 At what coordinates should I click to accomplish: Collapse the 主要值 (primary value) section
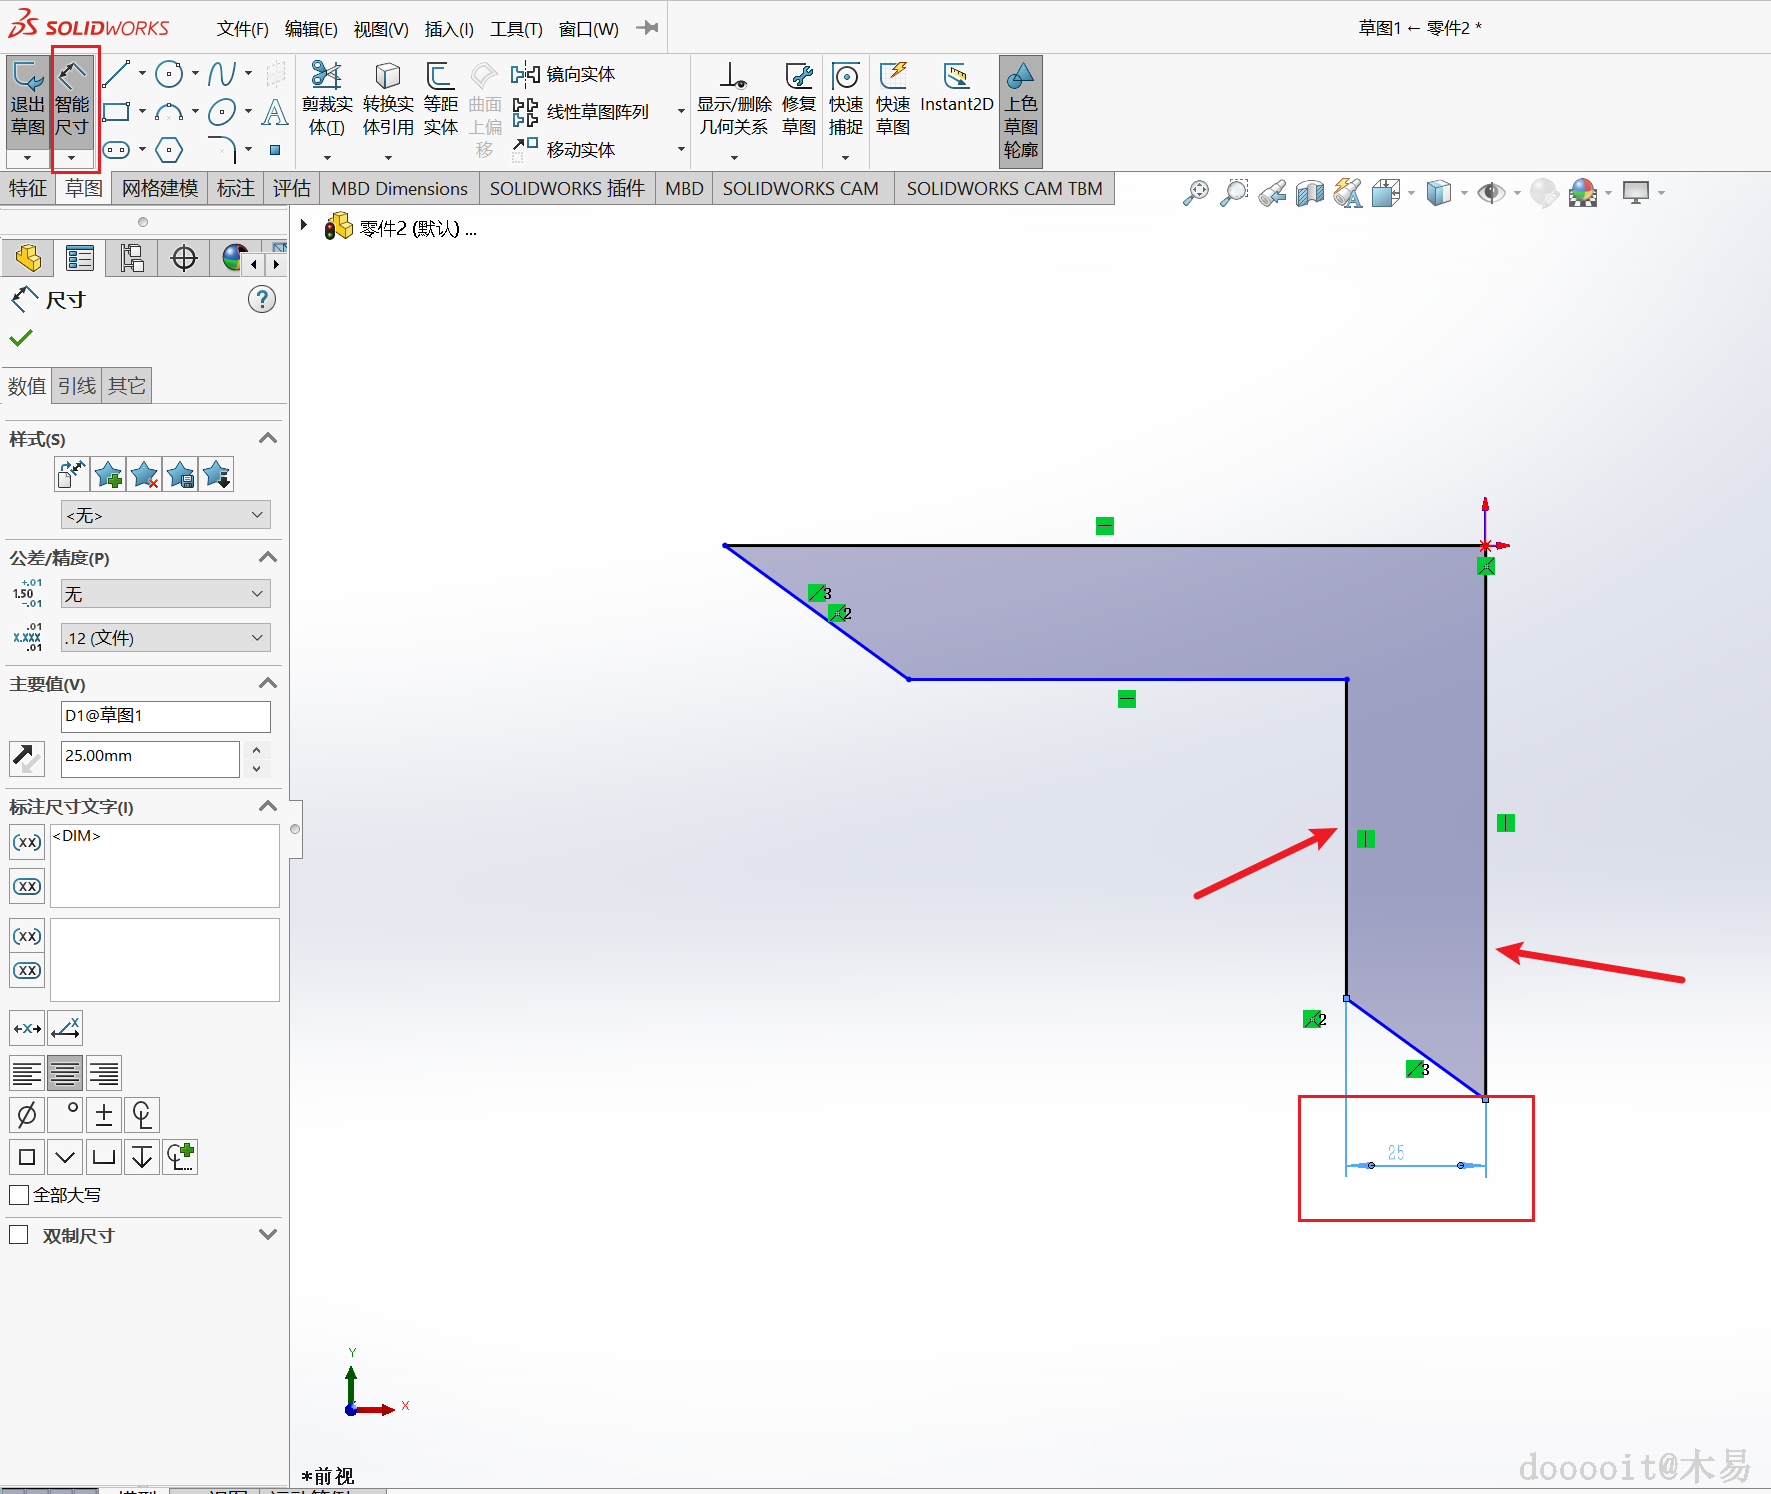pyautogui.click(x=267, y=684)
